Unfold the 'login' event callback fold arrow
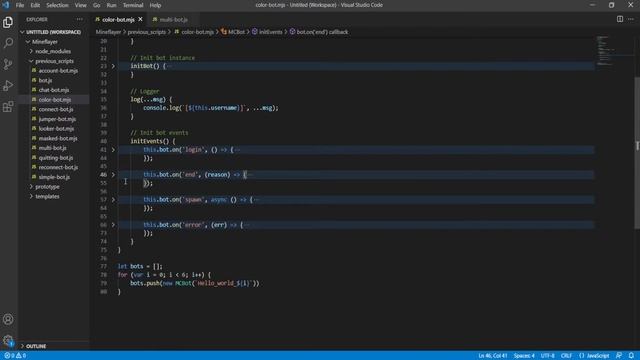The height and width of the screenshot is (360, 640). [113, 150]
